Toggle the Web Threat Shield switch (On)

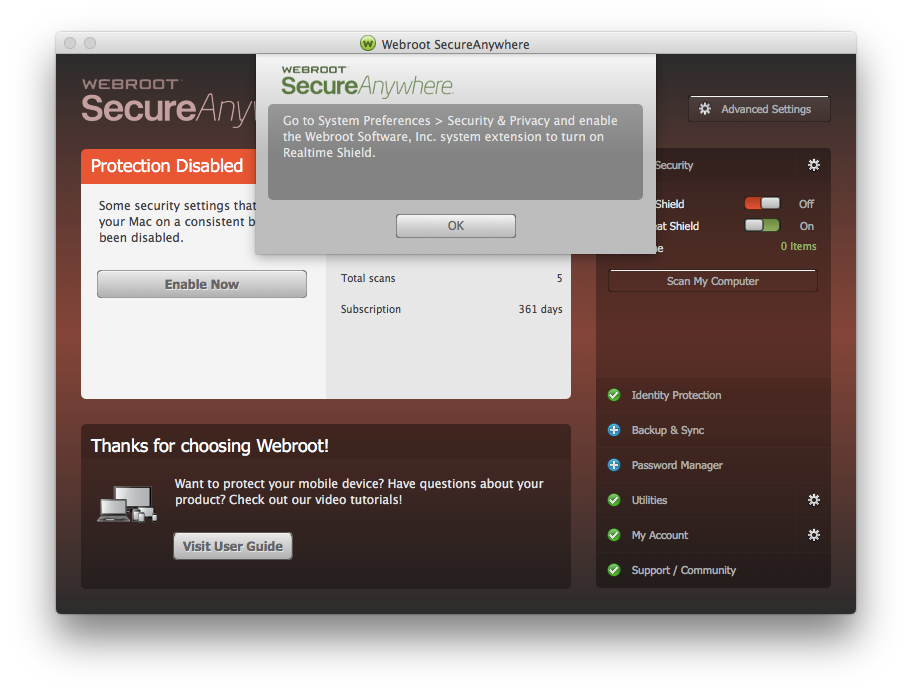762,225
